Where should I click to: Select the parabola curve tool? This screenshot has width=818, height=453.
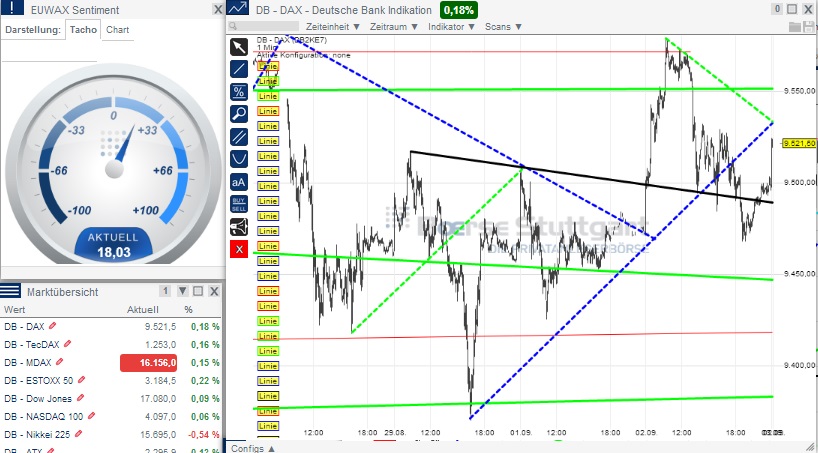(239, 159)
